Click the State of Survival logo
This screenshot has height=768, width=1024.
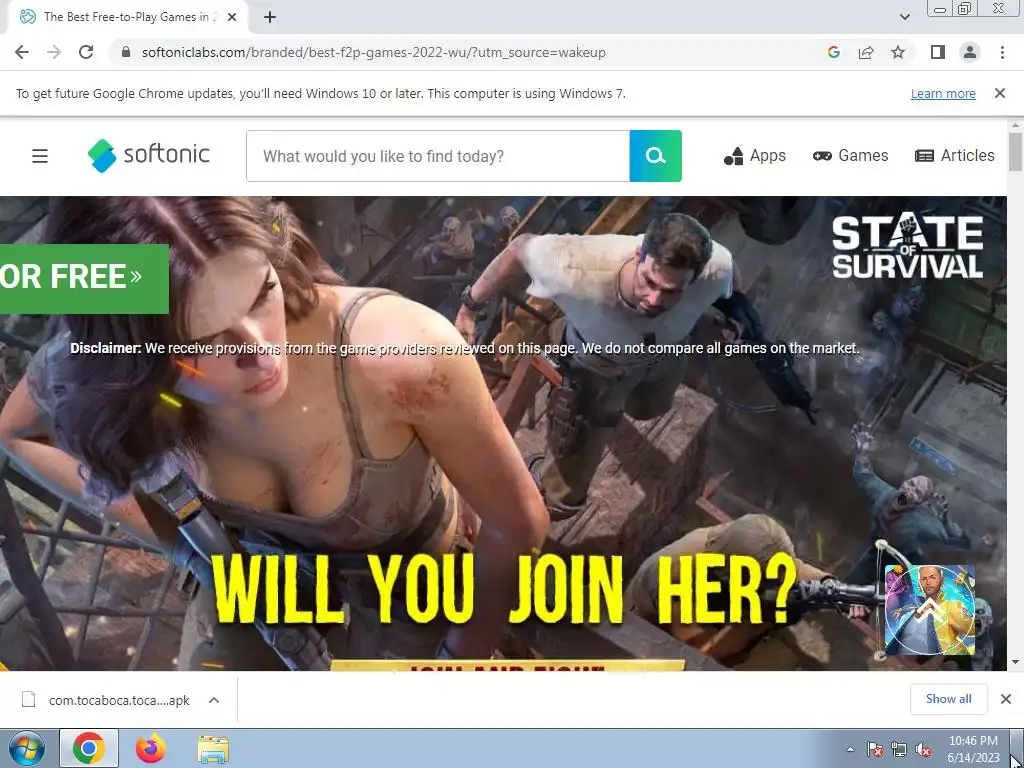tap(908, 247)
